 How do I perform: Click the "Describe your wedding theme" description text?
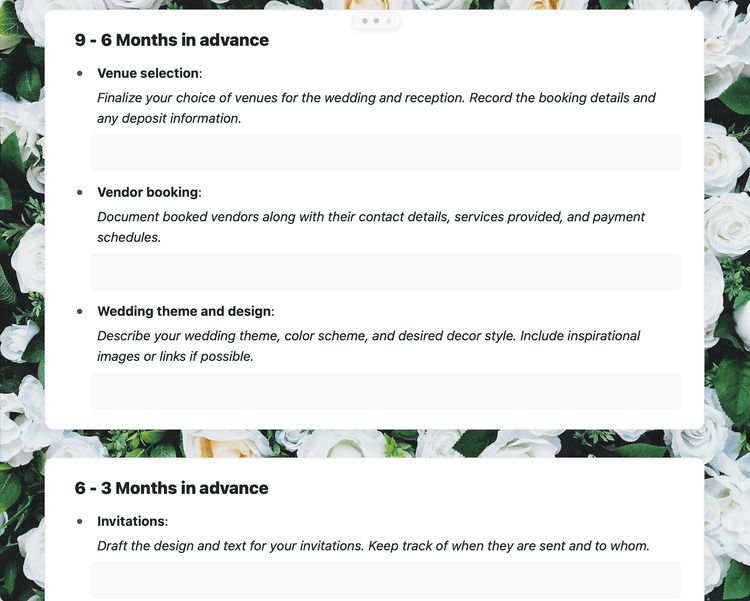point(368,346)
